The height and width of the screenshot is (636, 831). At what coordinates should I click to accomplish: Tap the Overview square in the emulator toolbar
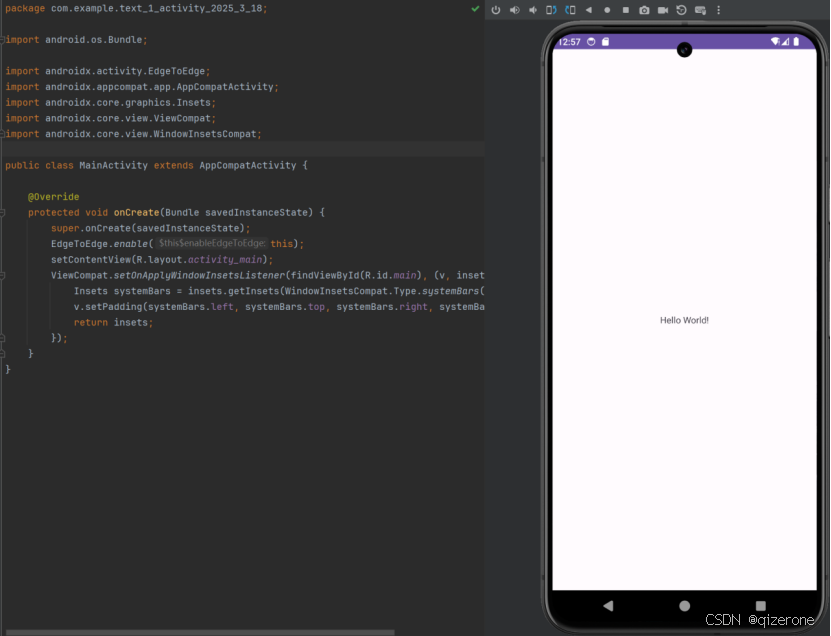tap(625, 10)
